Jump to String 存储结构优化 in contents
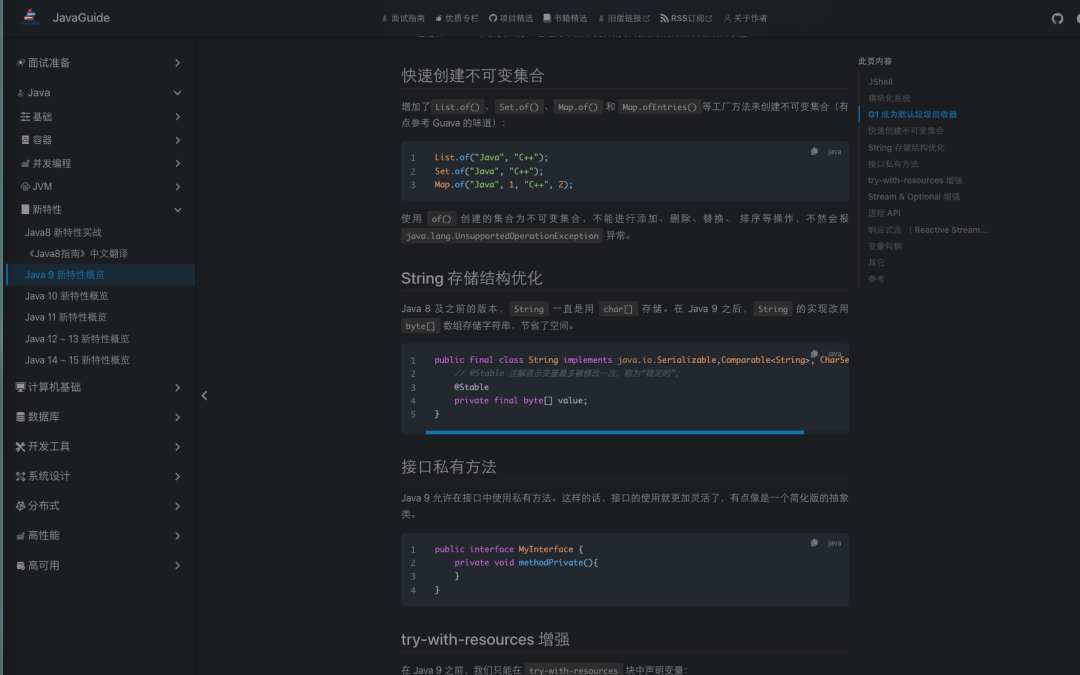 906,147
